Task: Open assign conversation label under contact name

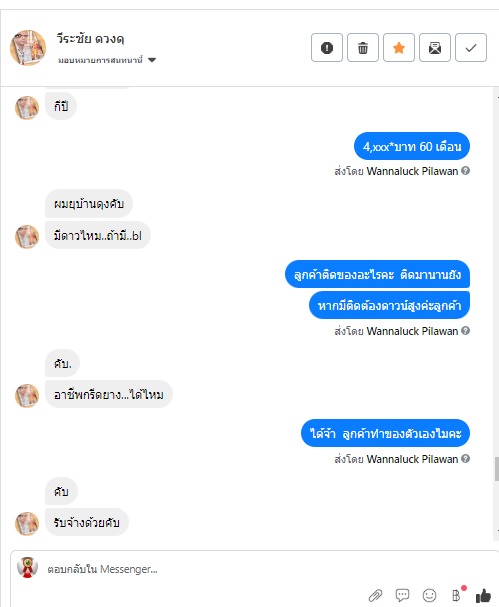Action: point(100,60)
